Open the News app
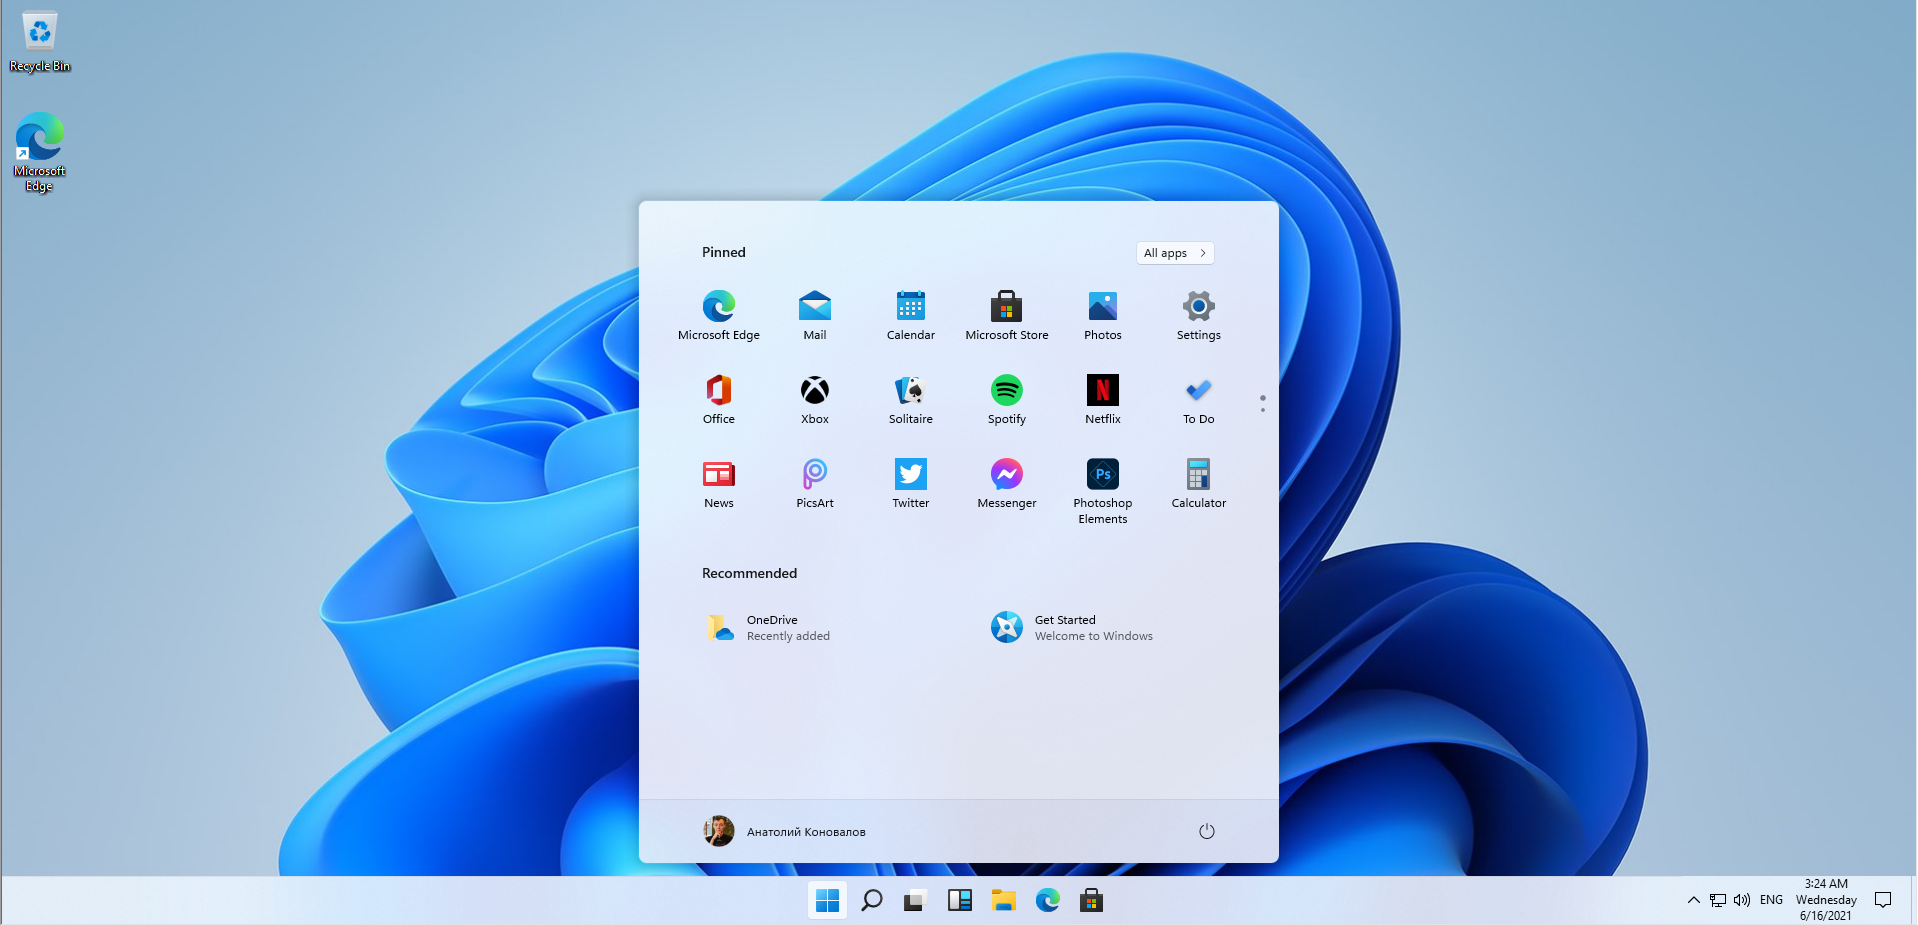This screenshot has height=925, width=1918. pos(718,483)
